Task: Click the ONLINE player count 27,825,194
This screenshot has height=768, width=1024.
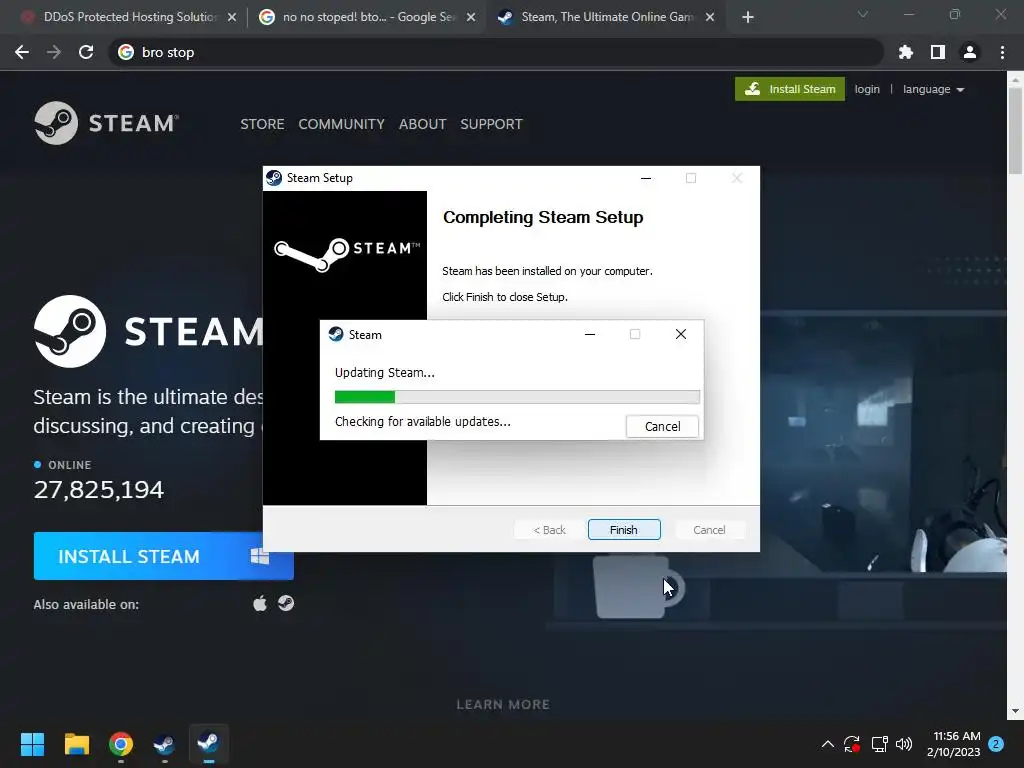Action: click(x=99, y=490)
